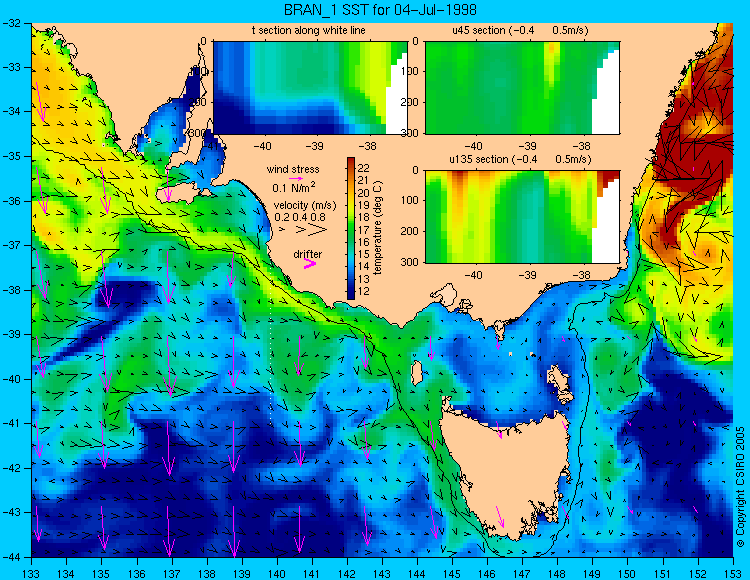
Task: Click the title "BRAN_1 SST for 04-Jul-1998"
Action: tap(380, 10)
